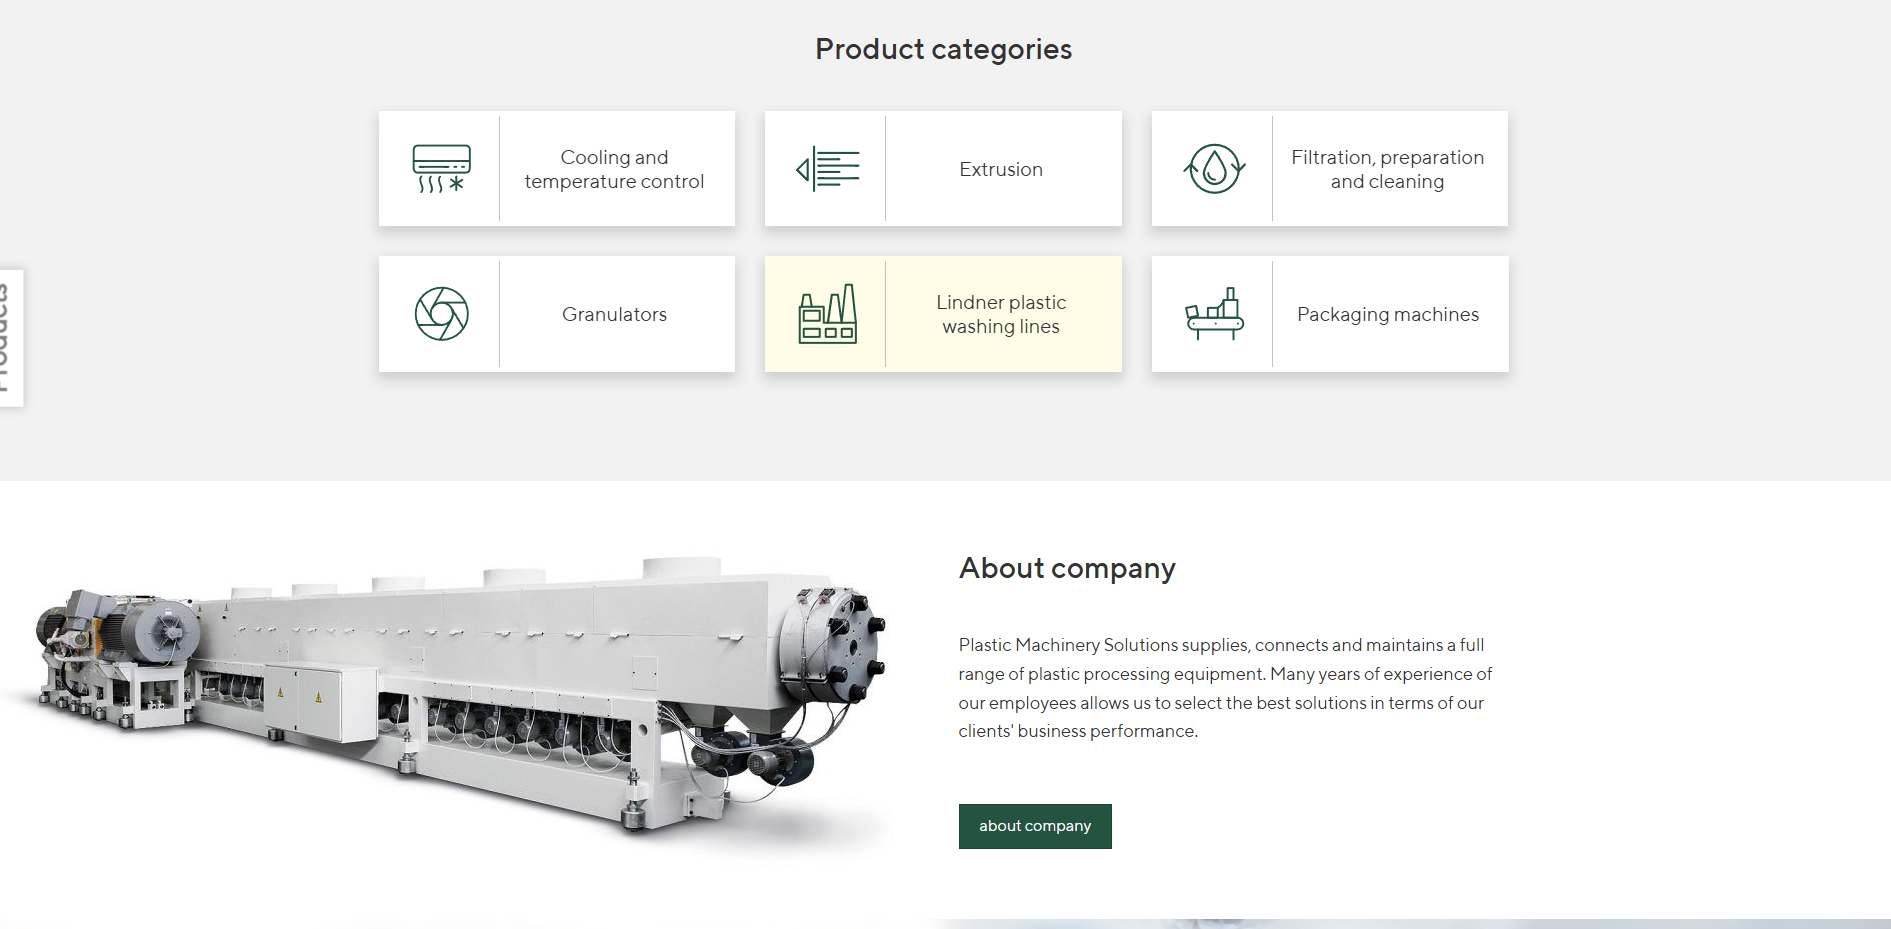Click the Product categories heading
Screen dimensions: 1891x929
click(x=943, y=49)
